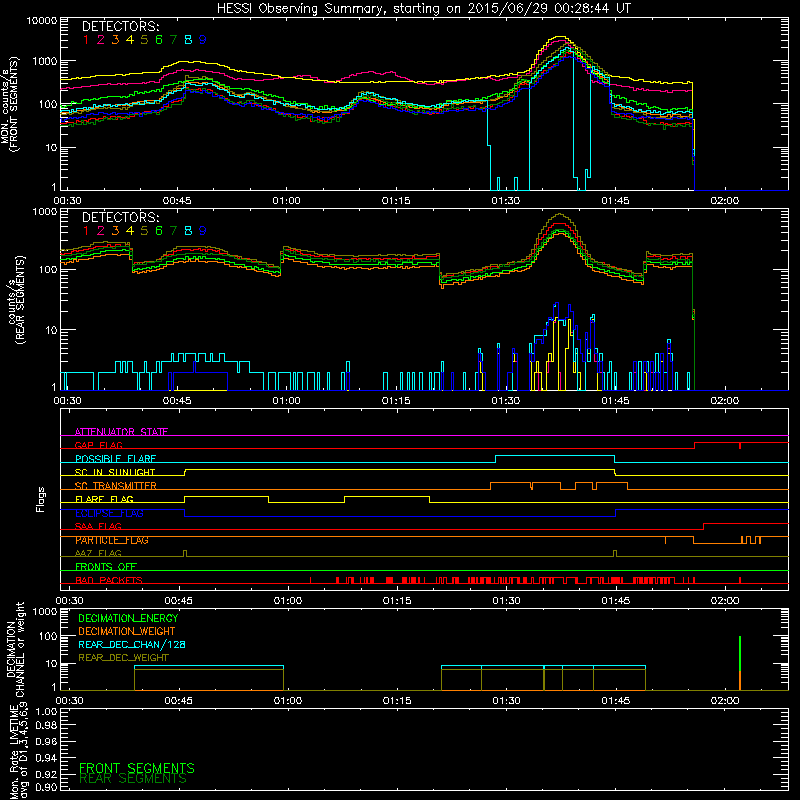Click the 10000 y-axis label on front plot
Viewport: 800px width, 800px height.
click(42, 21)
